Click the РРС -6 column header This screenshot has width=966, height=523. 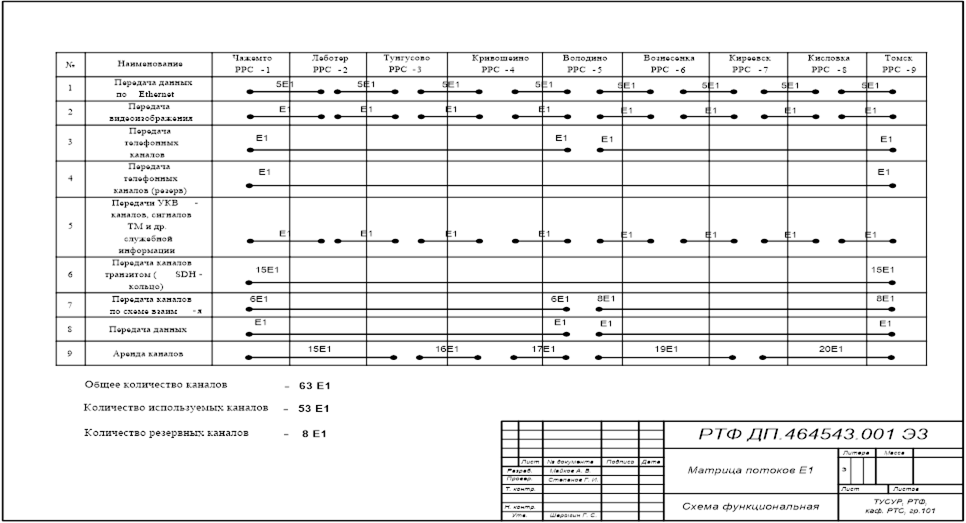click(664, 64)
